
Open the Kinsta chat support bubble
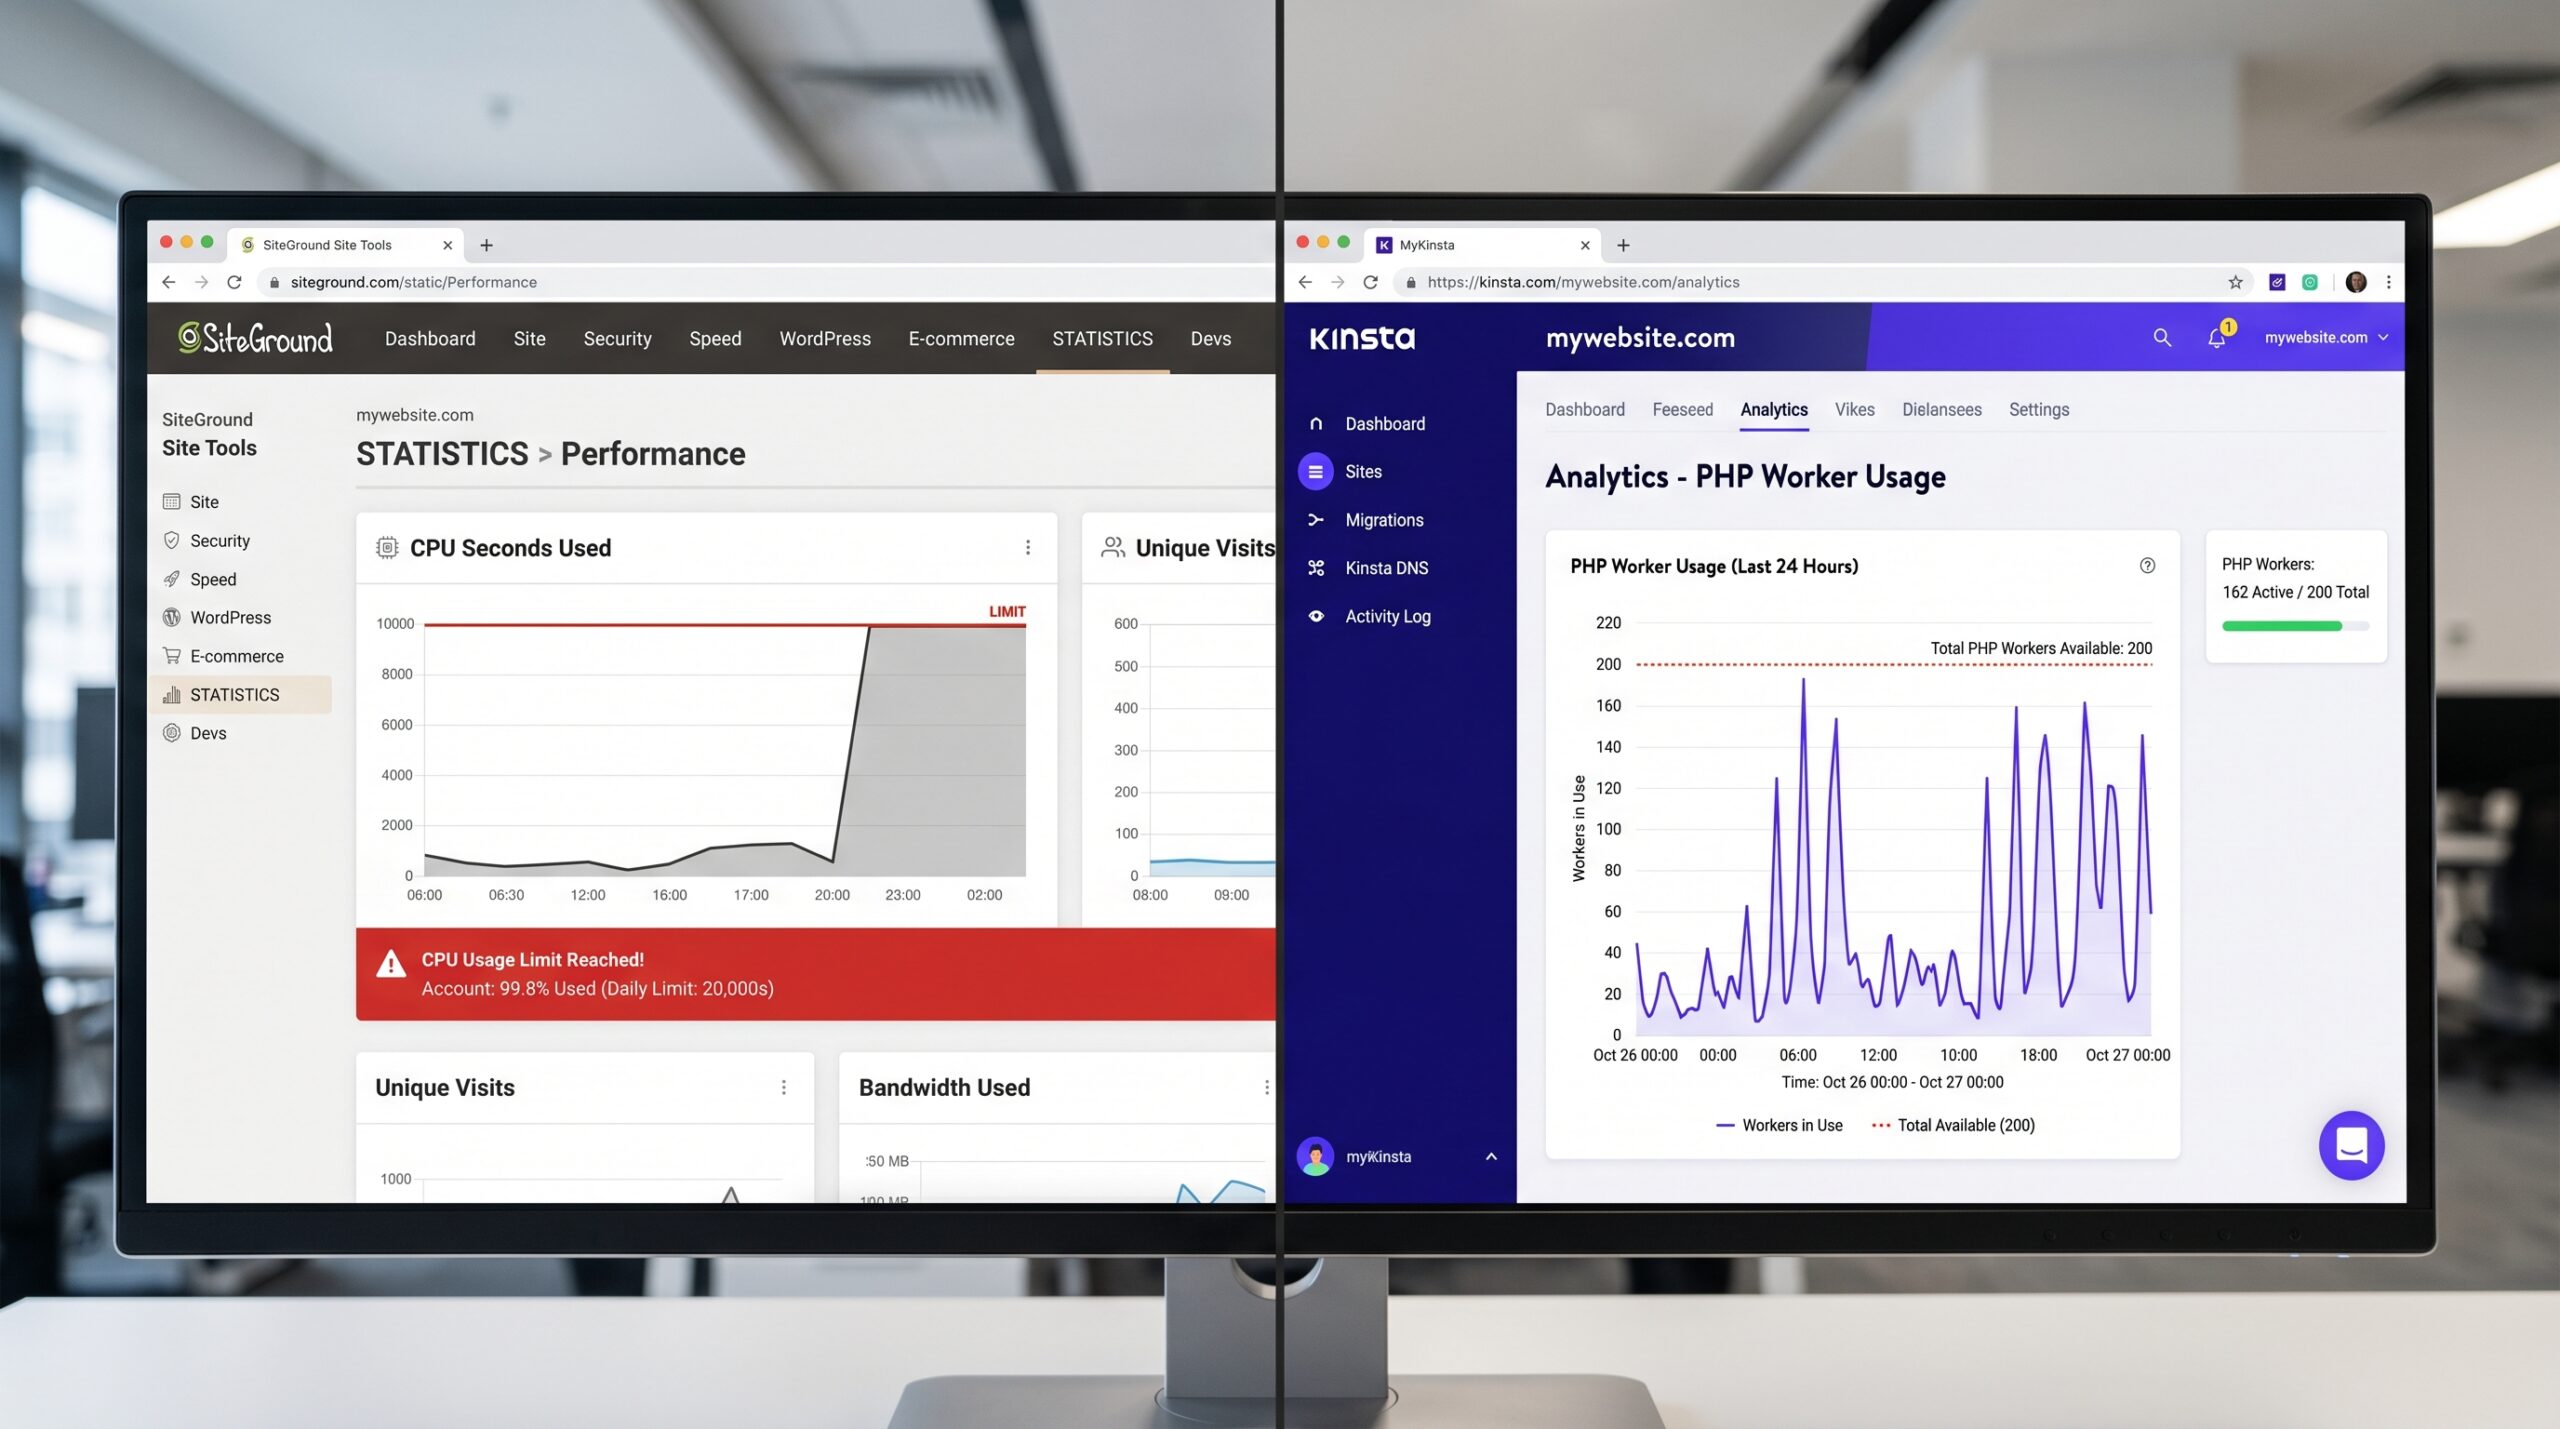(x=2351, y=1145)
